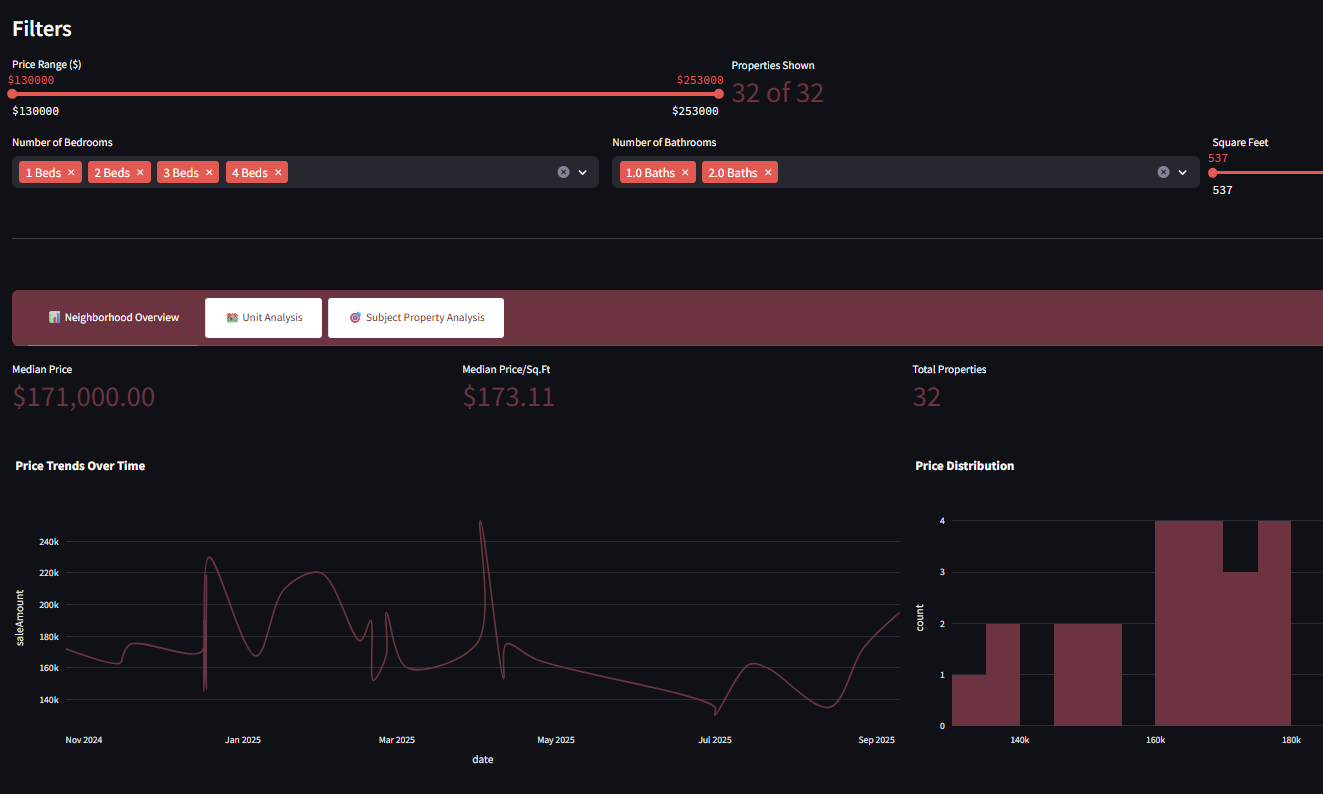The width and height of the screenshot is (1323, 794).
Task: Expand the Number of Bedrooms dropdown
Action: (583, 172)
